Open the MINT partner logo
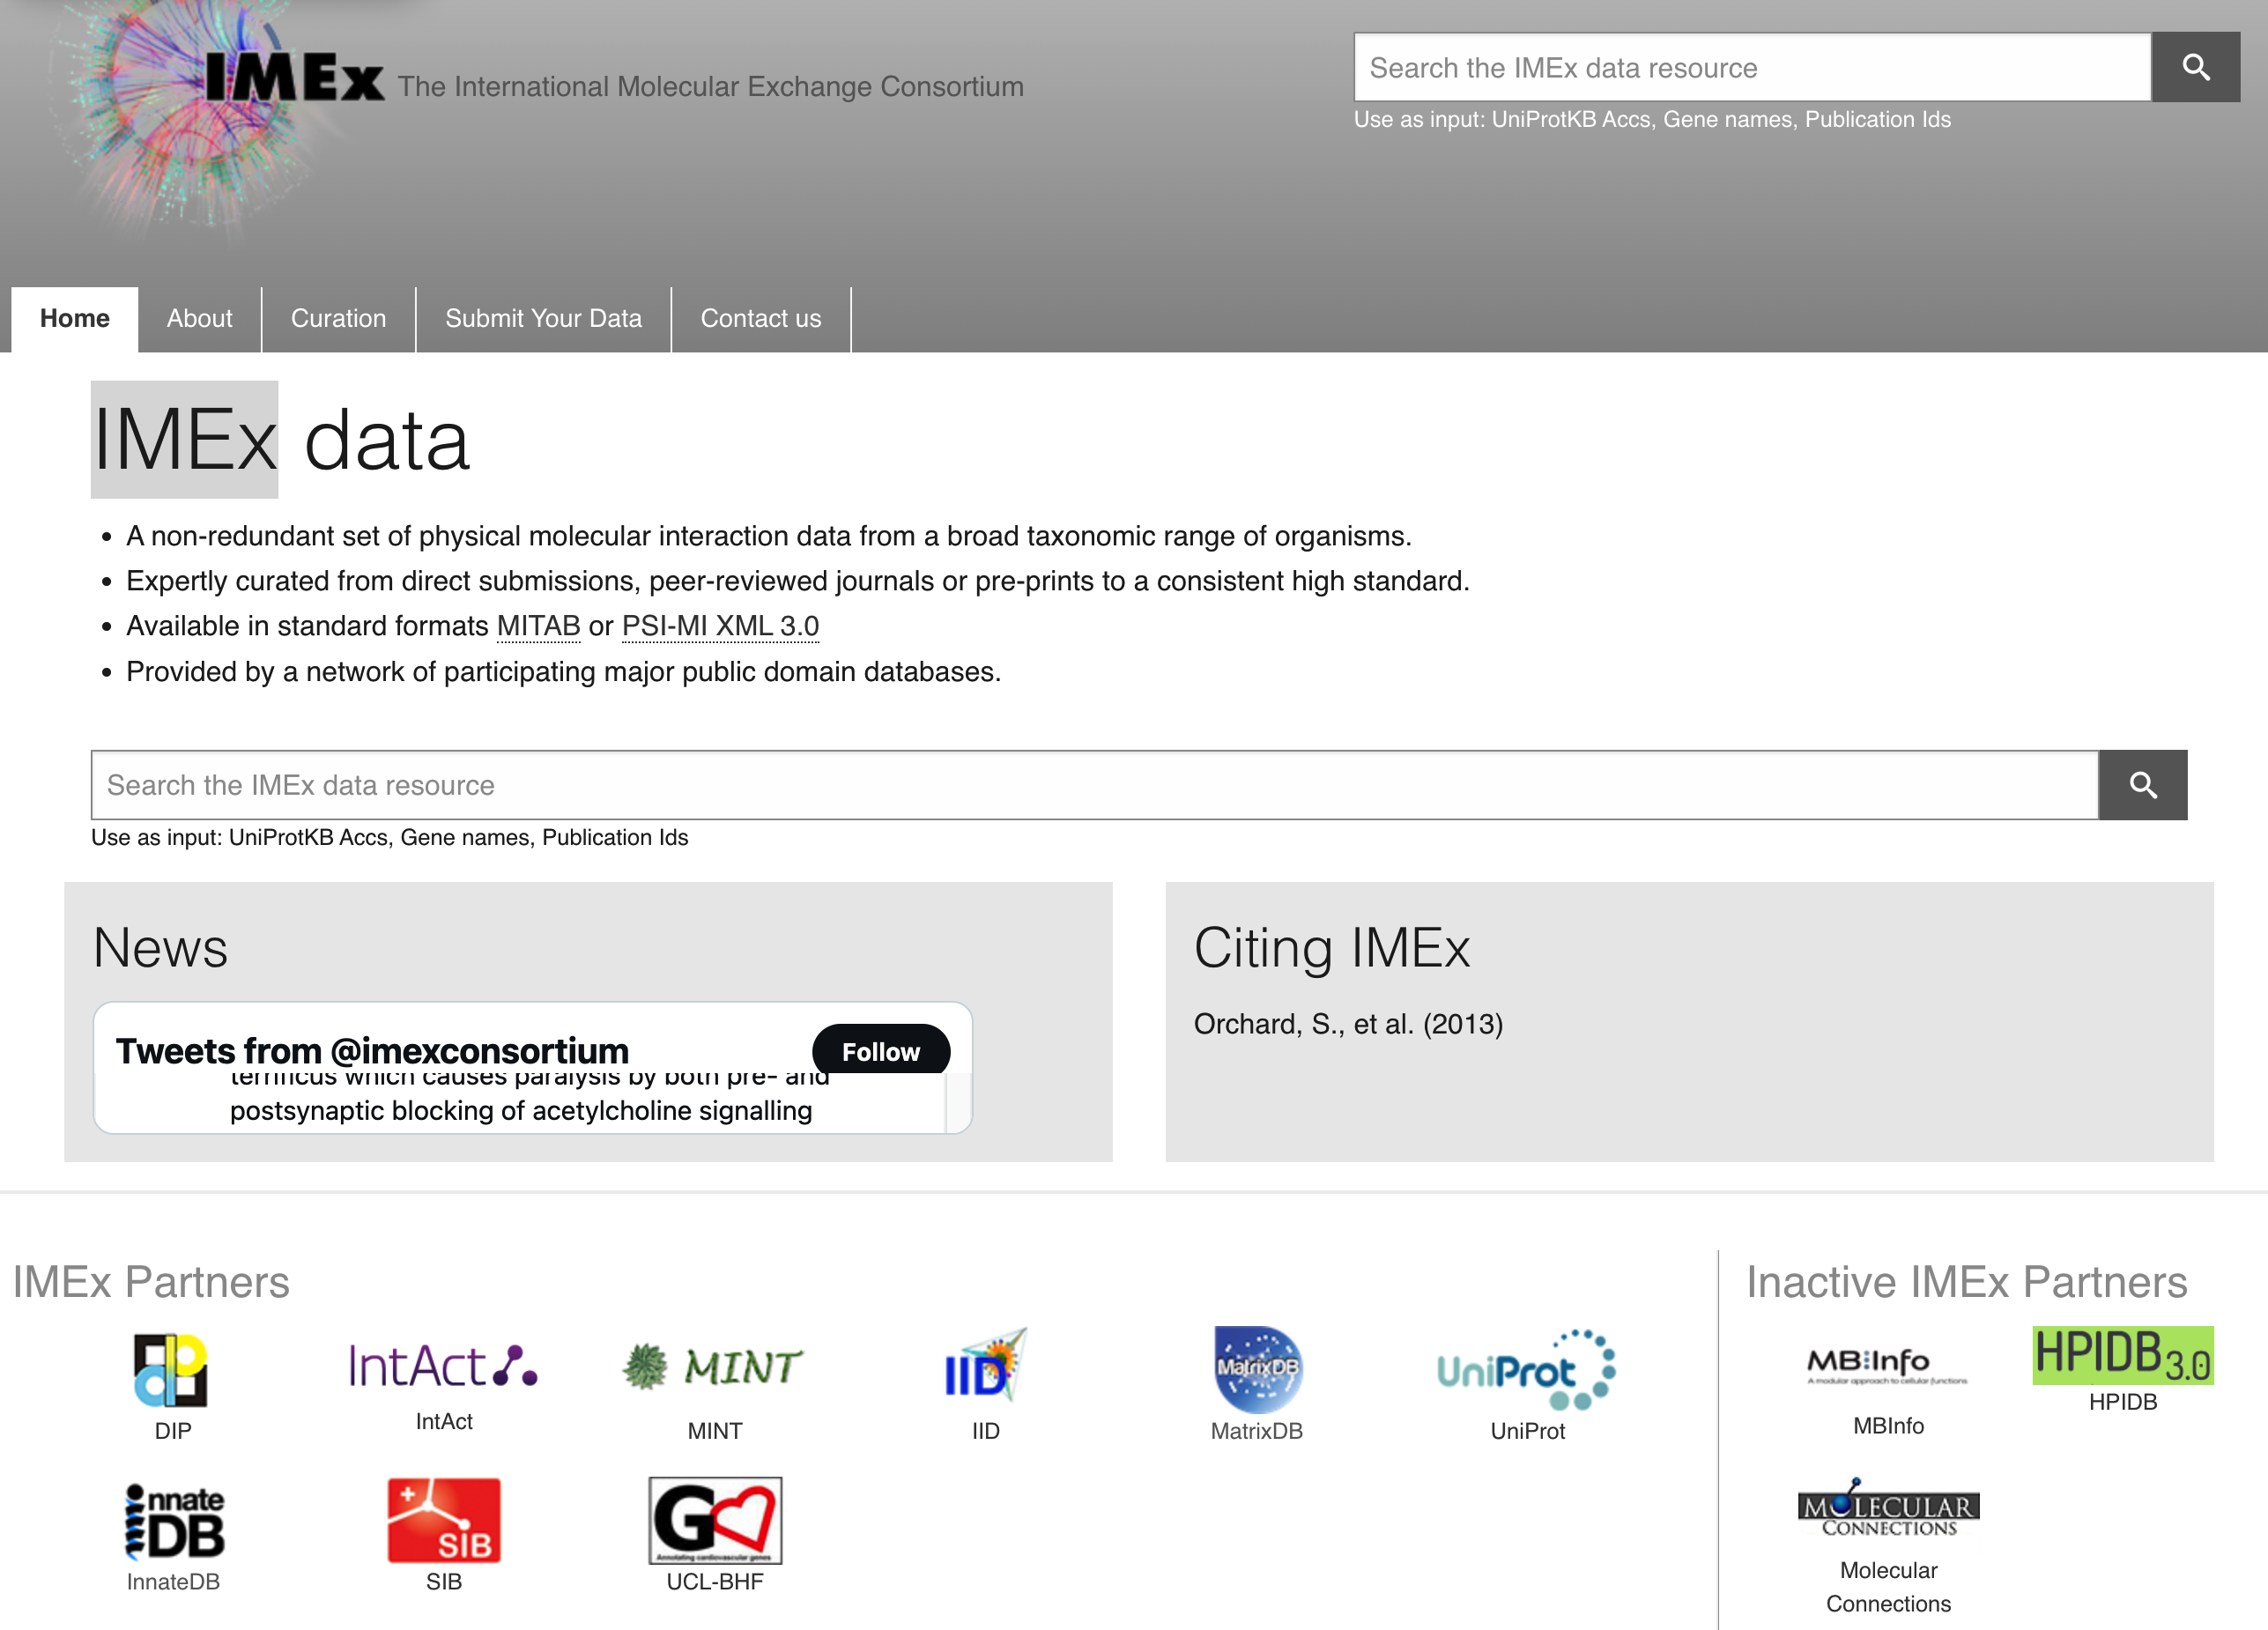 [713, 1367]
